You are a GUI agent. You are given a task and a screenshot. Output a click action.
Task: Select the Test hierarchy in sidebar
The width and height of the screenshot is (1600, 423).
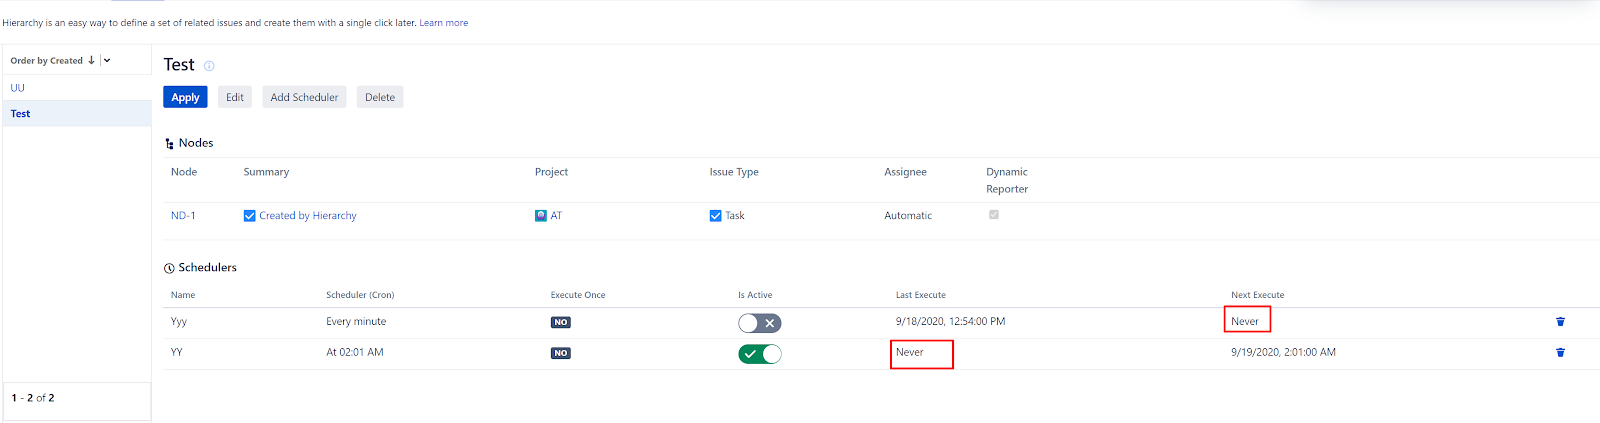pyautogui.click(x=21, y=114)
